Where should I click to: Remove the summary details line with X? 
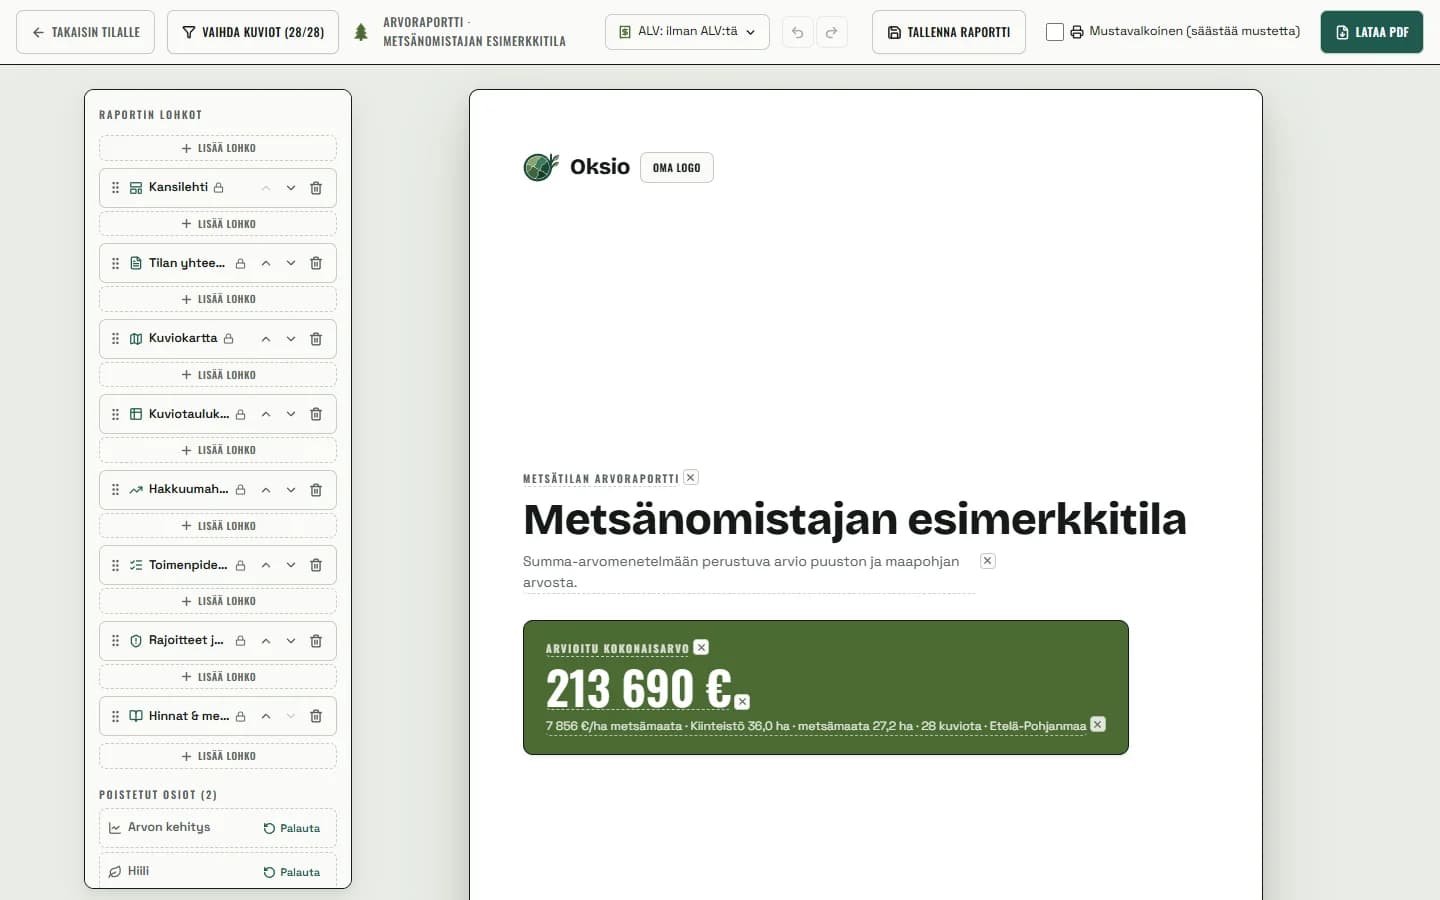(x=1098, y=724)
